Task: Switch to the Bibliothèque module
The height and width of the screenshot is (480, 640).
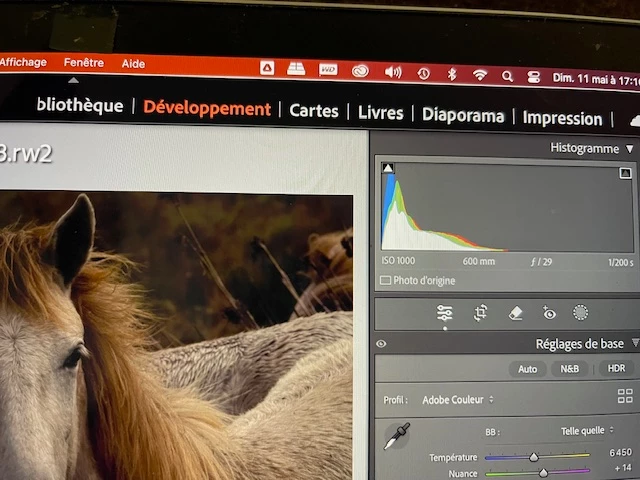Action: pos(80,105)
